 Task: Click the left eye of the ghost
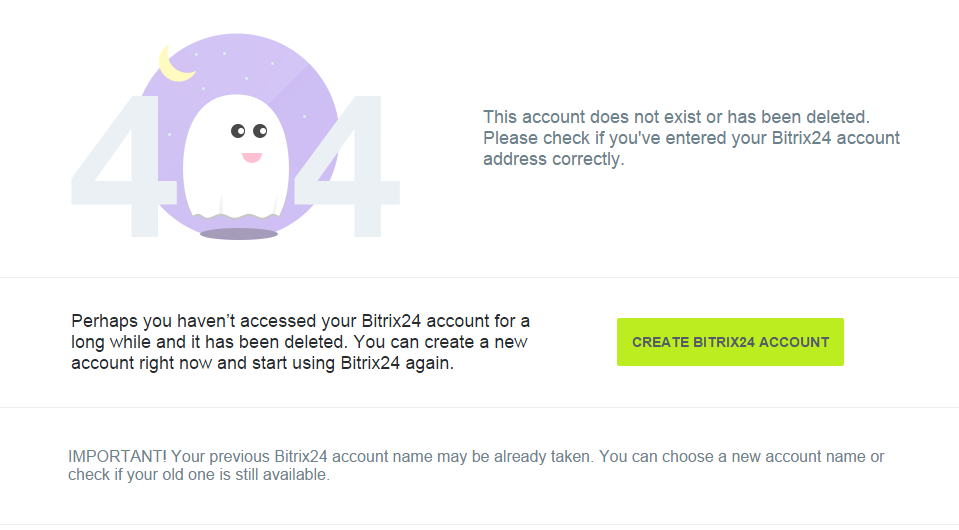pos(238,131)
